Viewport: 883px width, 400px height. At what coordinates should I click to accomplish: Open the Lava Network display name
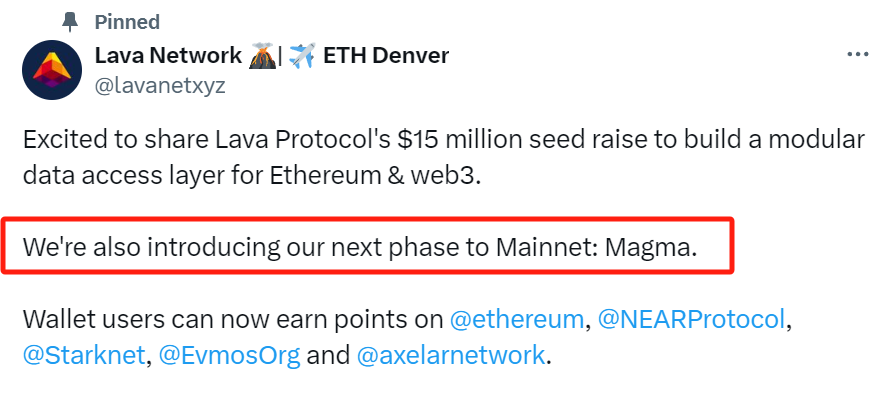pos(168,55)
